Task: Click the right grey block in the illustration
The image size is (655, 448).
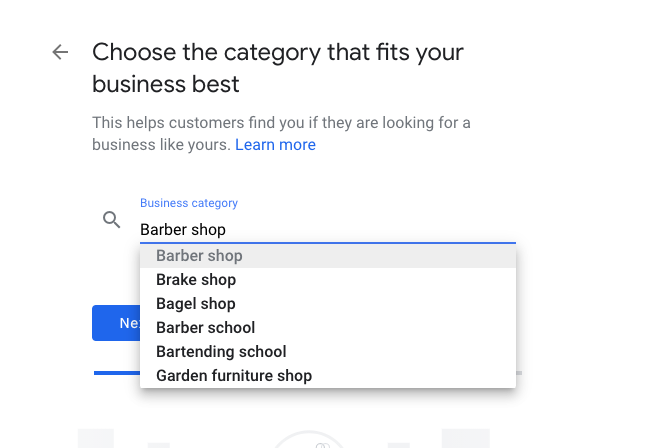Action: (x=465, y=438)
